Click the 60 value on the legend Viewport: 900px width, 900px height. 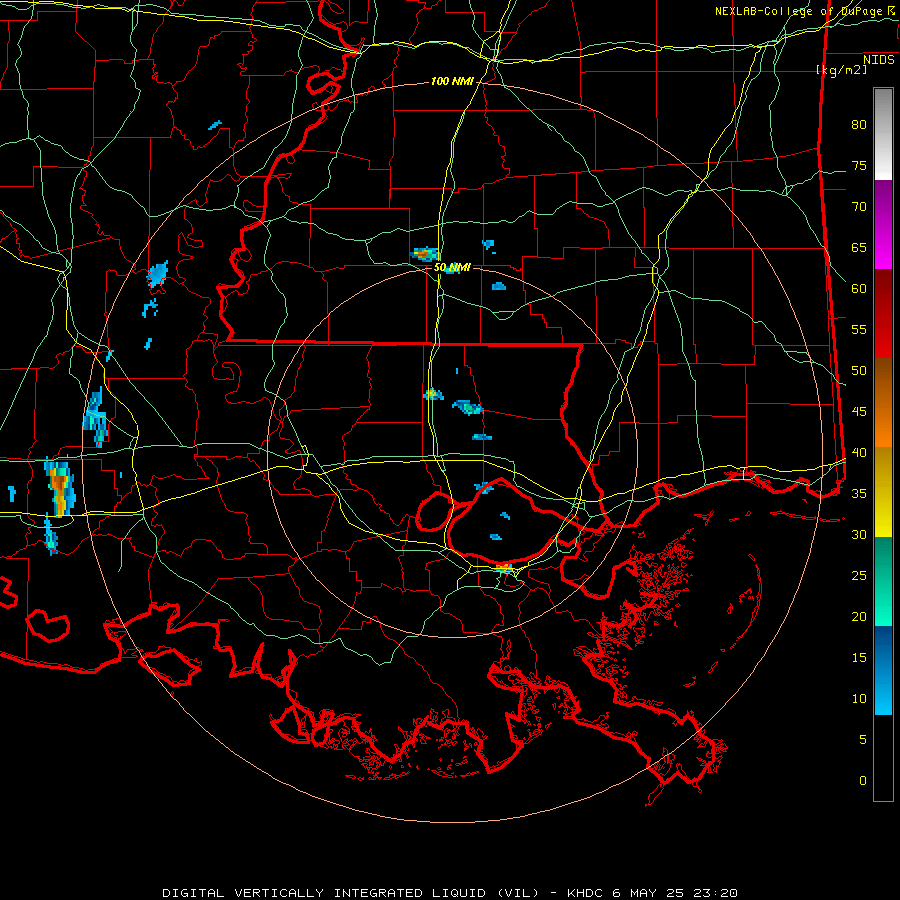tap(859, 289)
